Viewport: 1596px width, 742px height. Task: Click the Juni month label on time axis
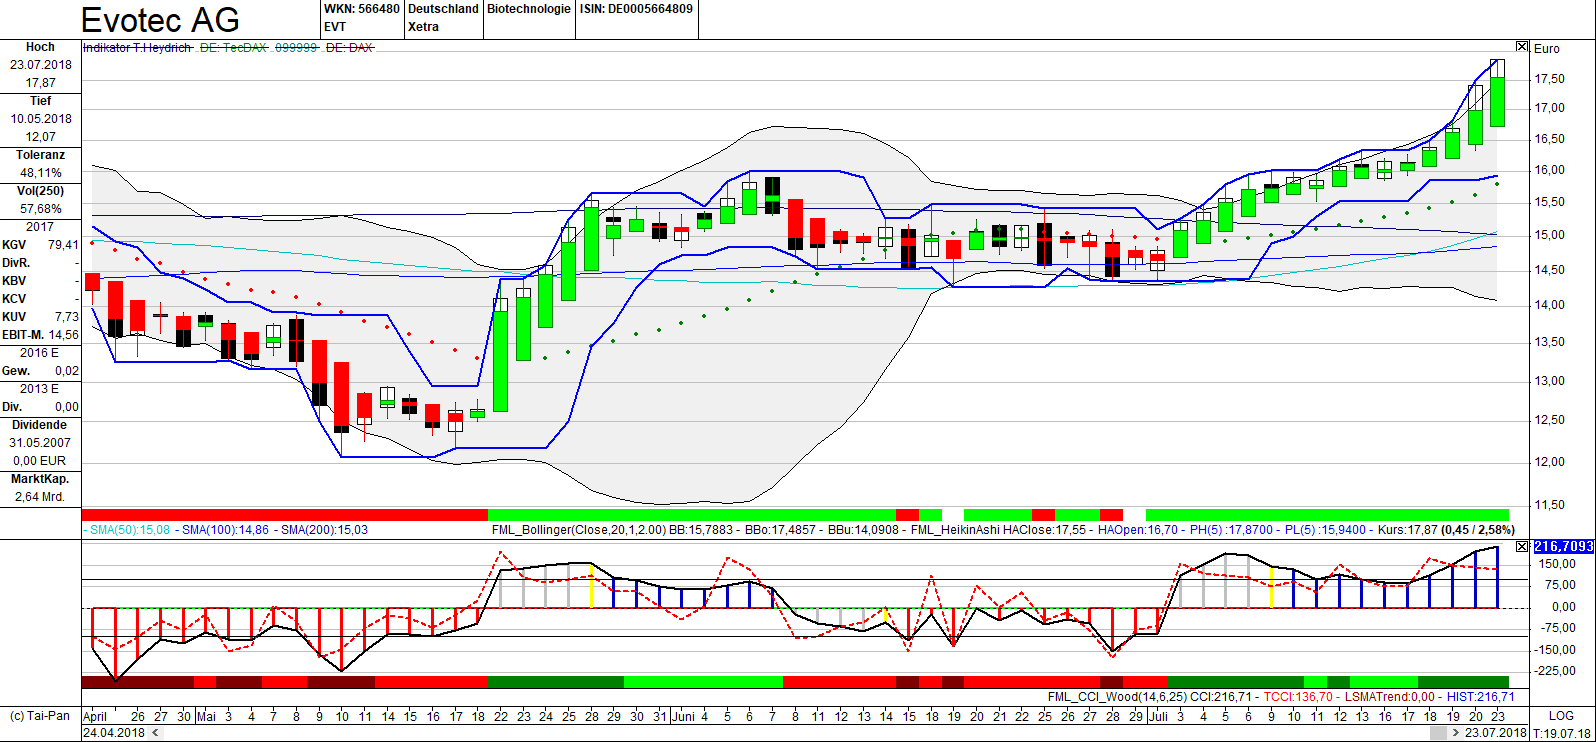click(x=685, y=716)
